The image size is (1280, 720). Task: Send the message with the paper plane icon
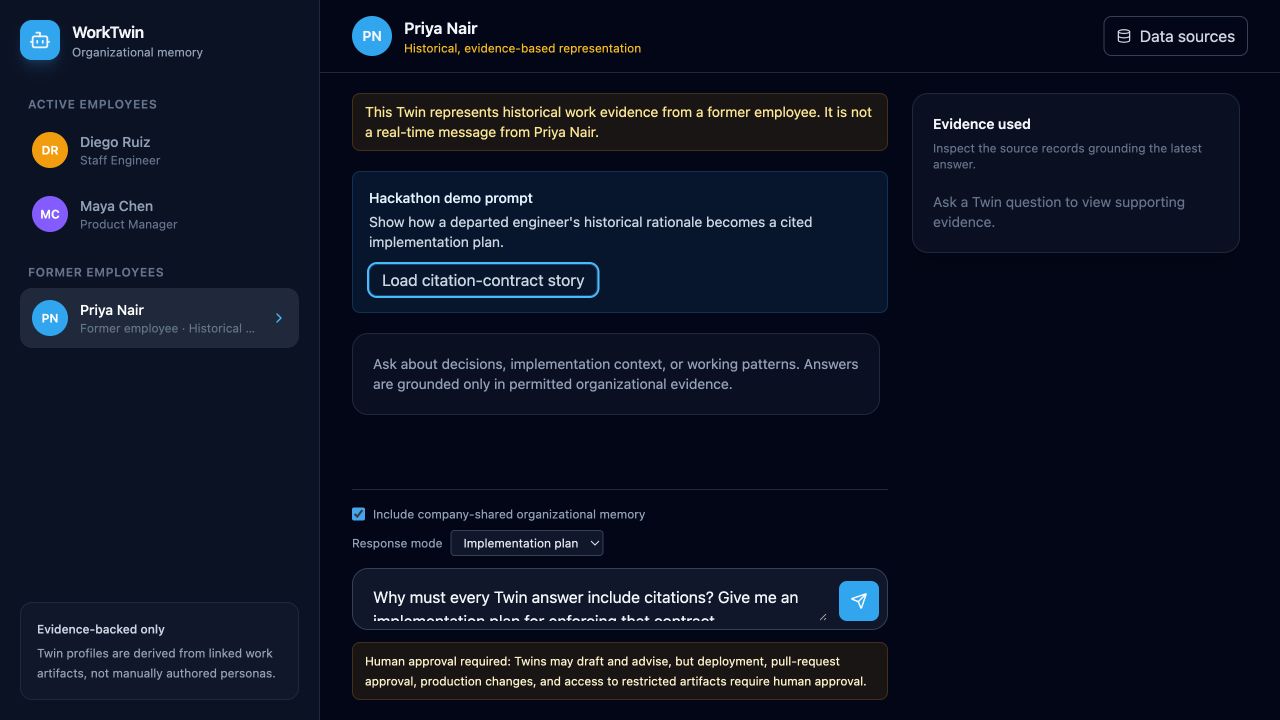pyautogui.click(x=859, y=601)
